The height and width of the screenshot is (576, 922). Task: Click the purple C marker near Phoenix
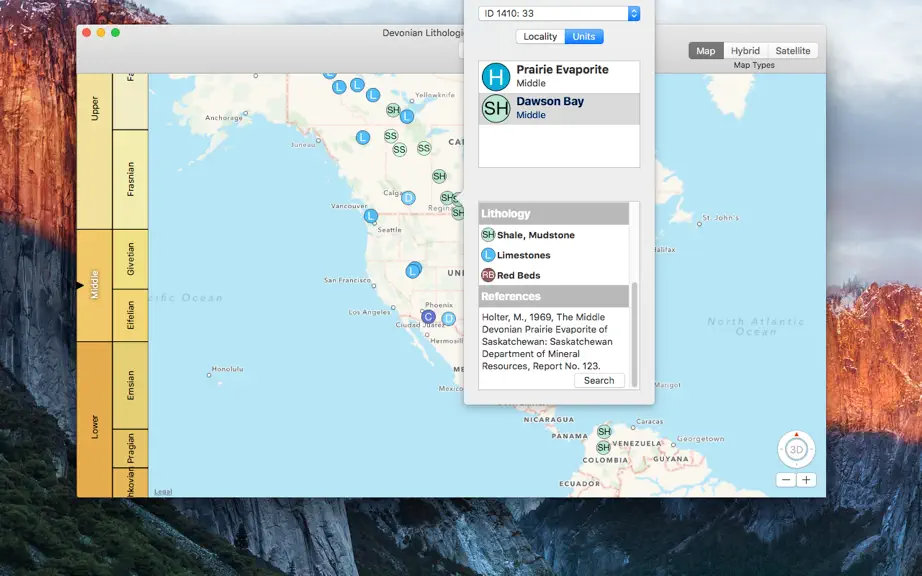428,317
